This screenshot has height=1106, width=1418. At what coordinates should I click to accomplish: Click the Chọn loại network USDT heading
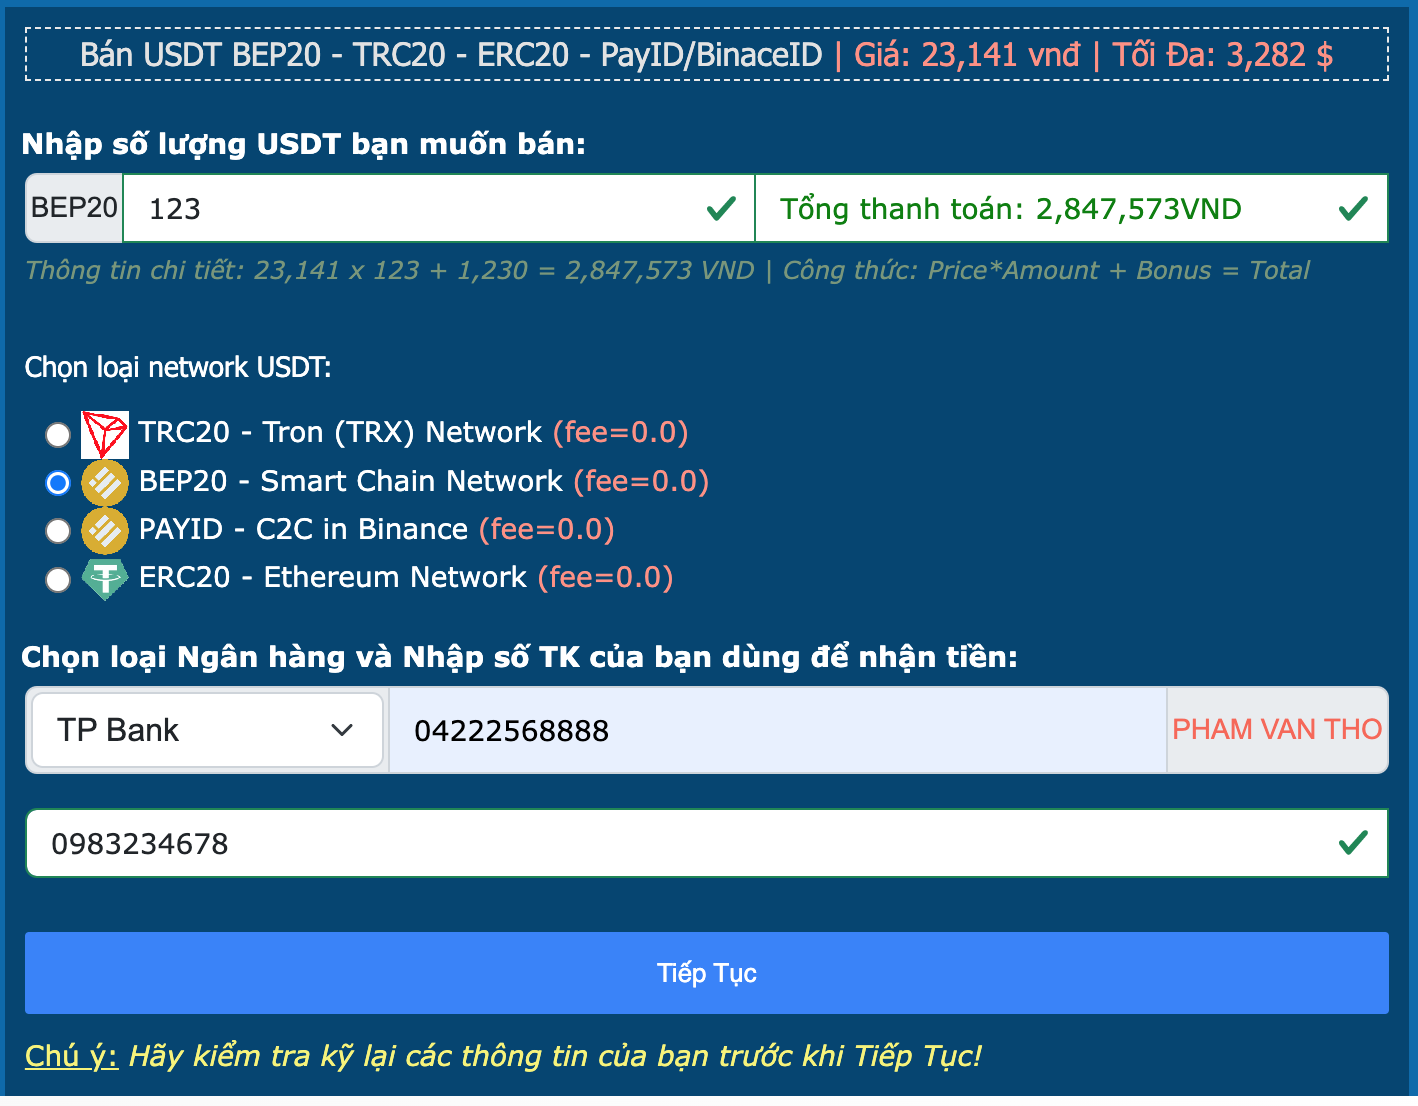178,368
